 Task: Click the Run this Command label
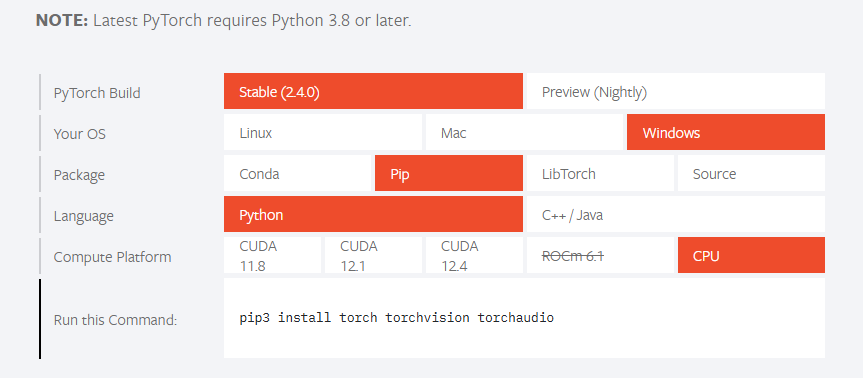coord(115,320)
